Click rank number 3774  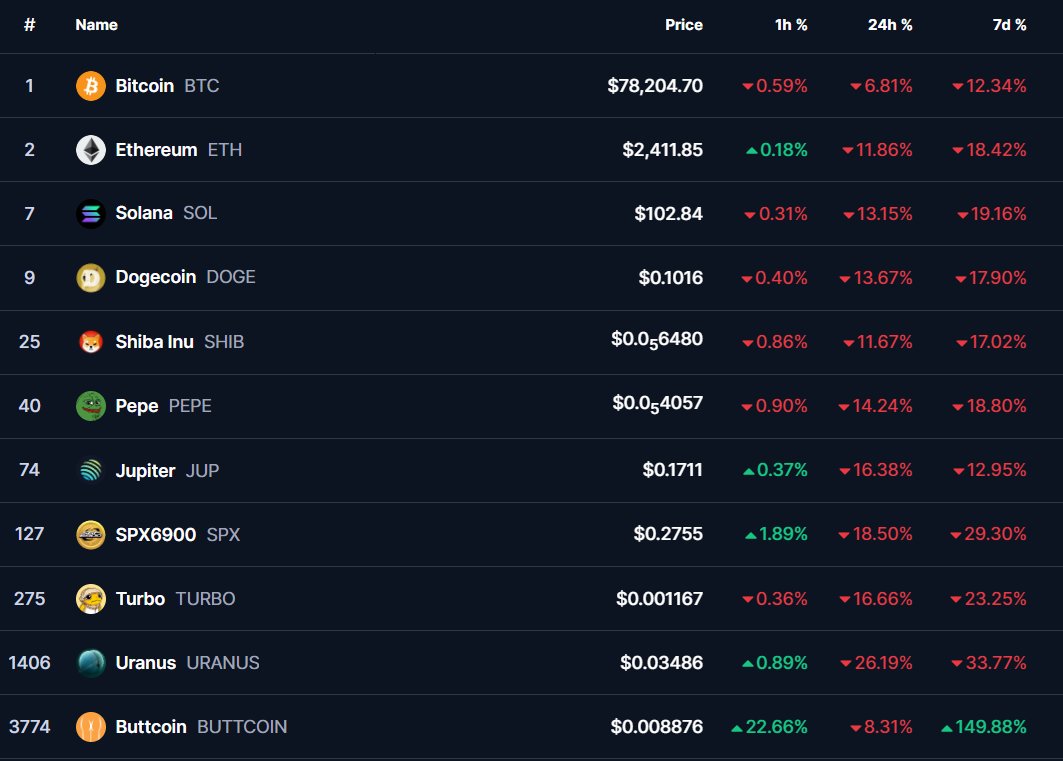[29, 727]
